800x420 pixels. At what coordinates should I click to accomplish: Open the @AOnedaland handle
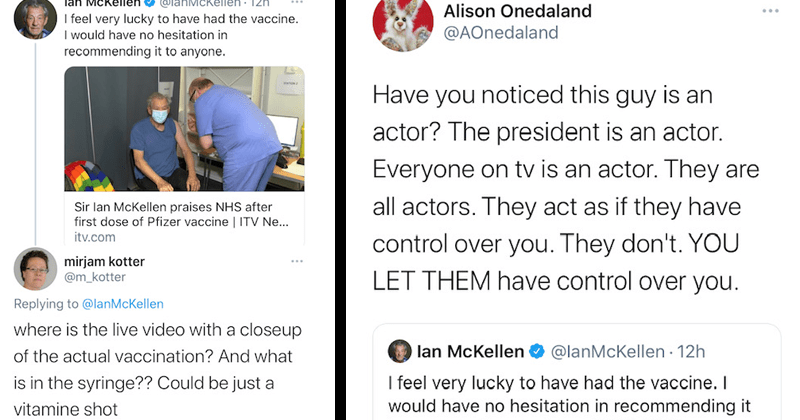[x=500, y=33]
